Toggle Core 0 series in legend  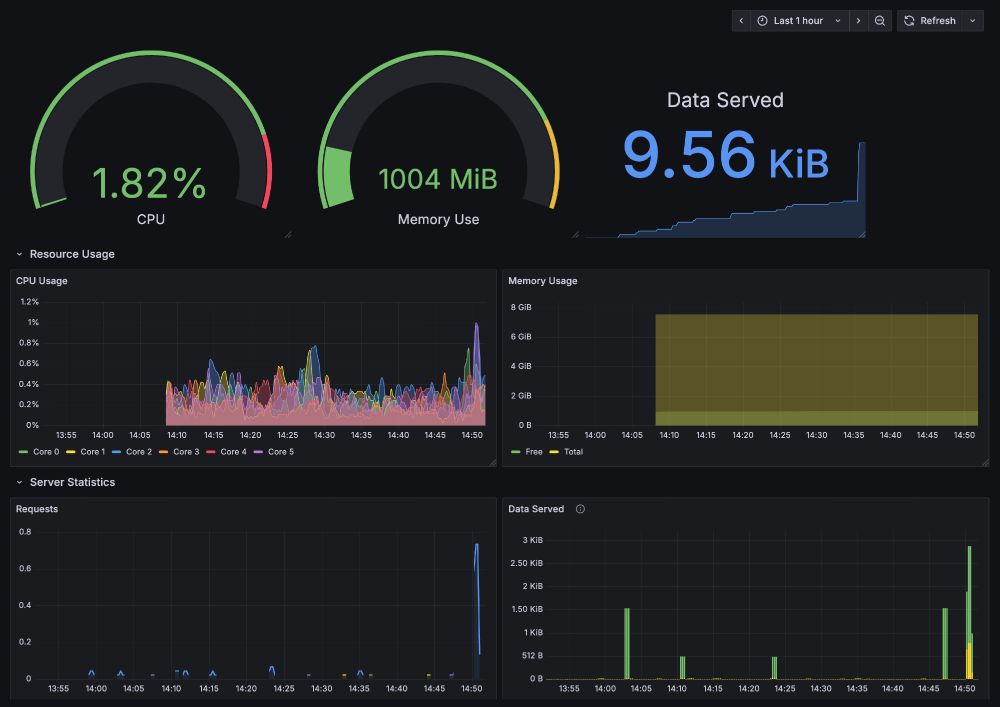pyautogui.click(x=39, y=451)
